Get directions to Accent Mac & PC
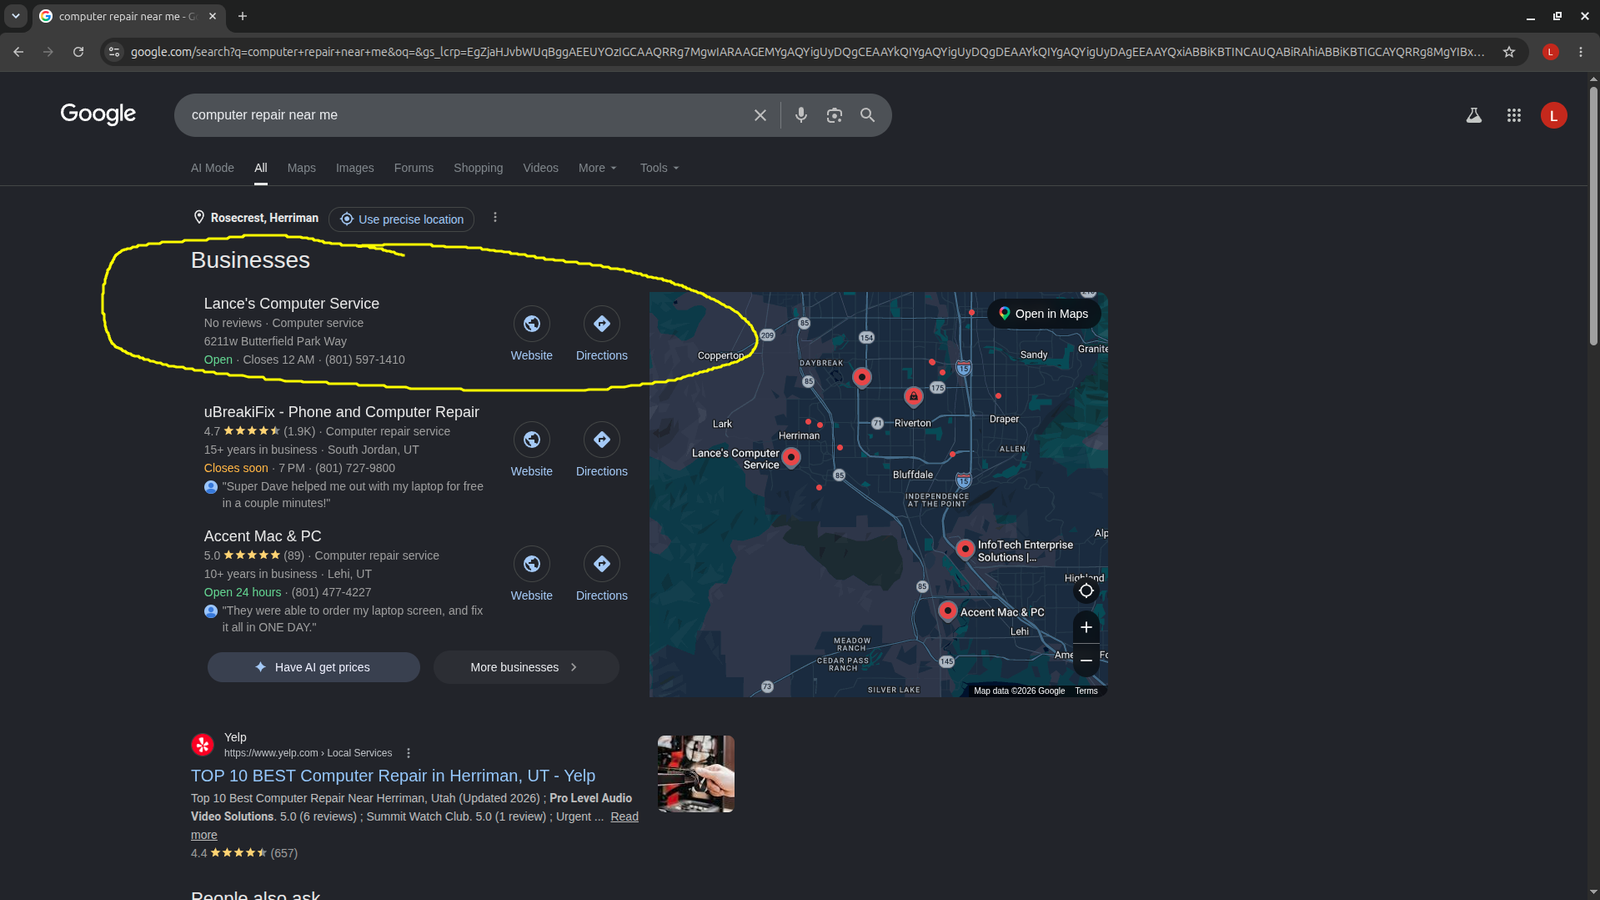1600x900 pixels. [602, 574]
